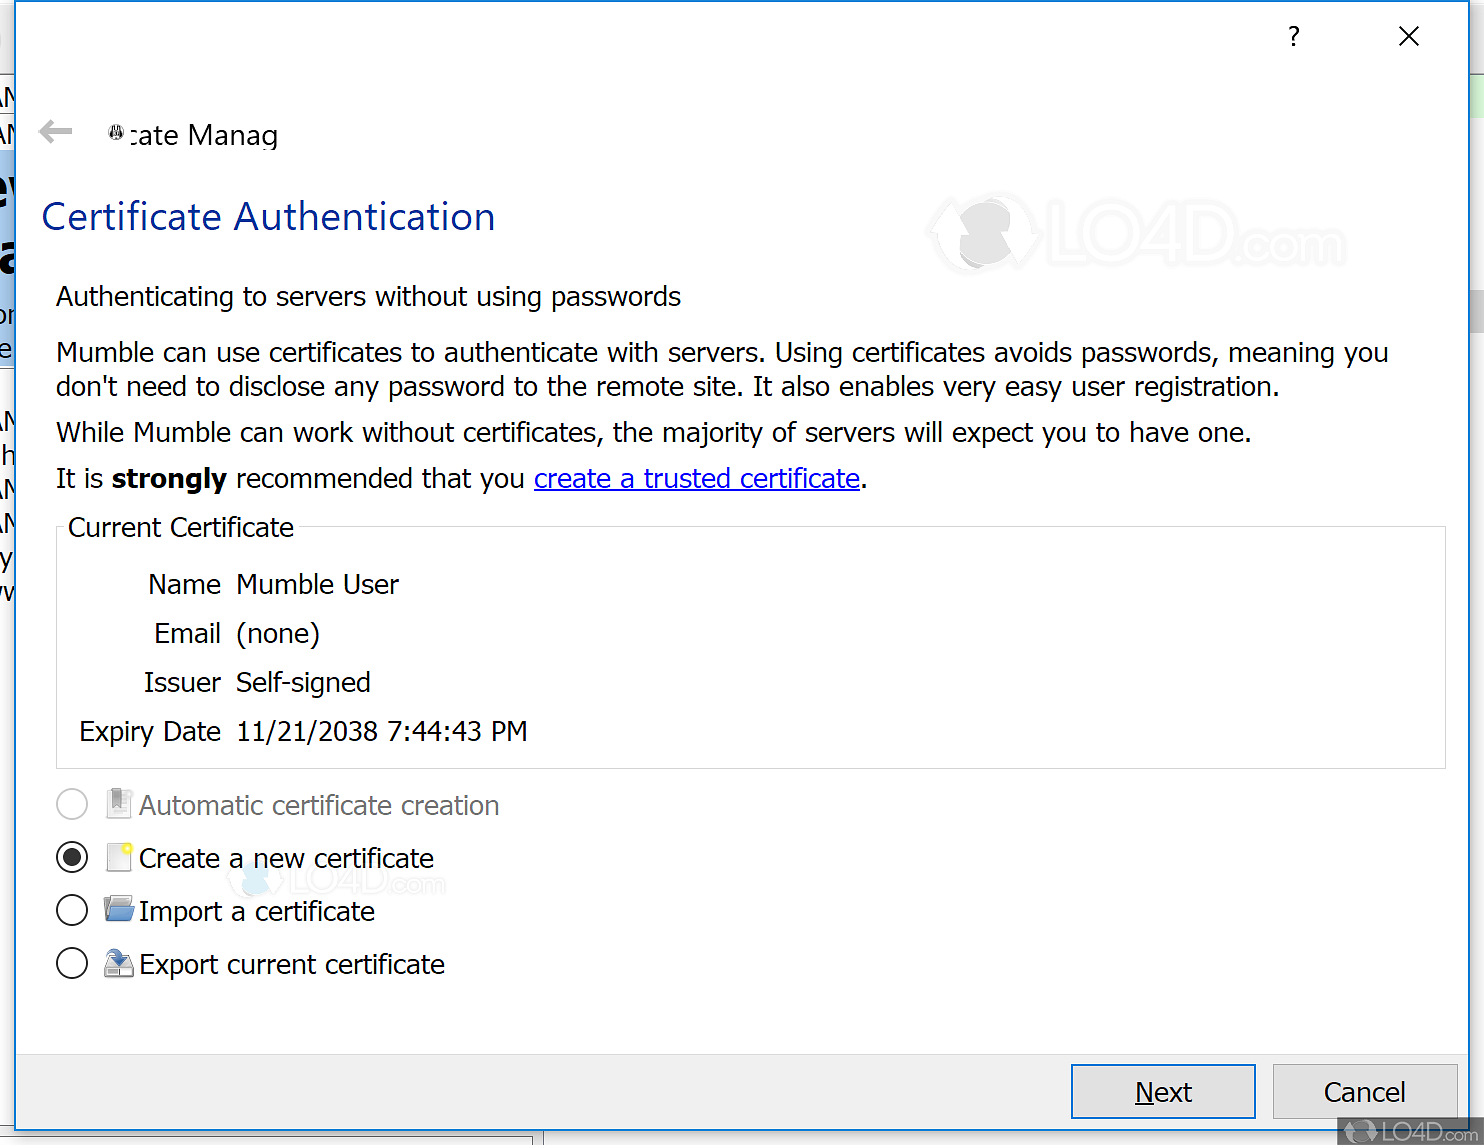Click the Mumble icon in the title bar
Viewport: 1484px width, 1145px height.
[115, 132]
